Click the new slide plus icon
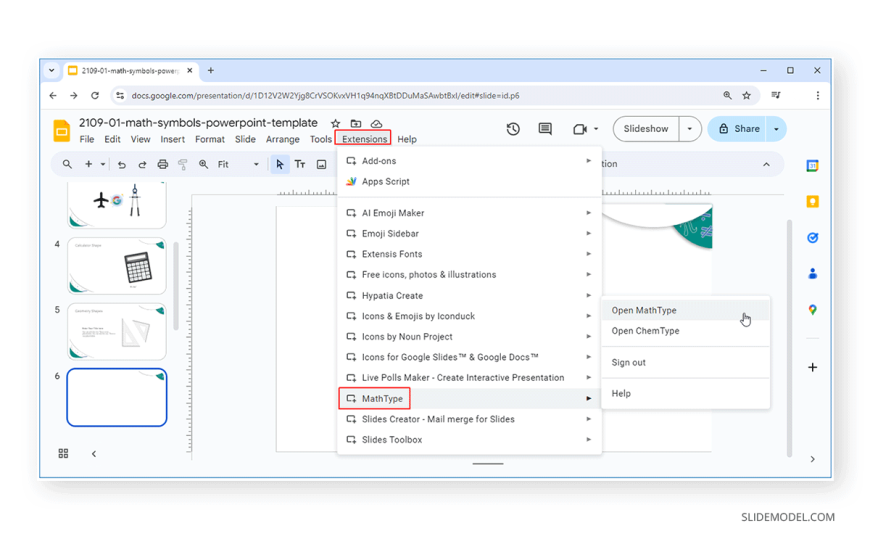 (88, 164)
